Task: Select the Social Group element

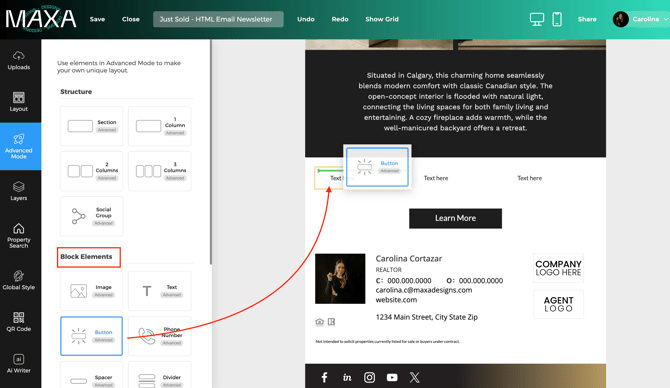Action: tap(91, 216)
